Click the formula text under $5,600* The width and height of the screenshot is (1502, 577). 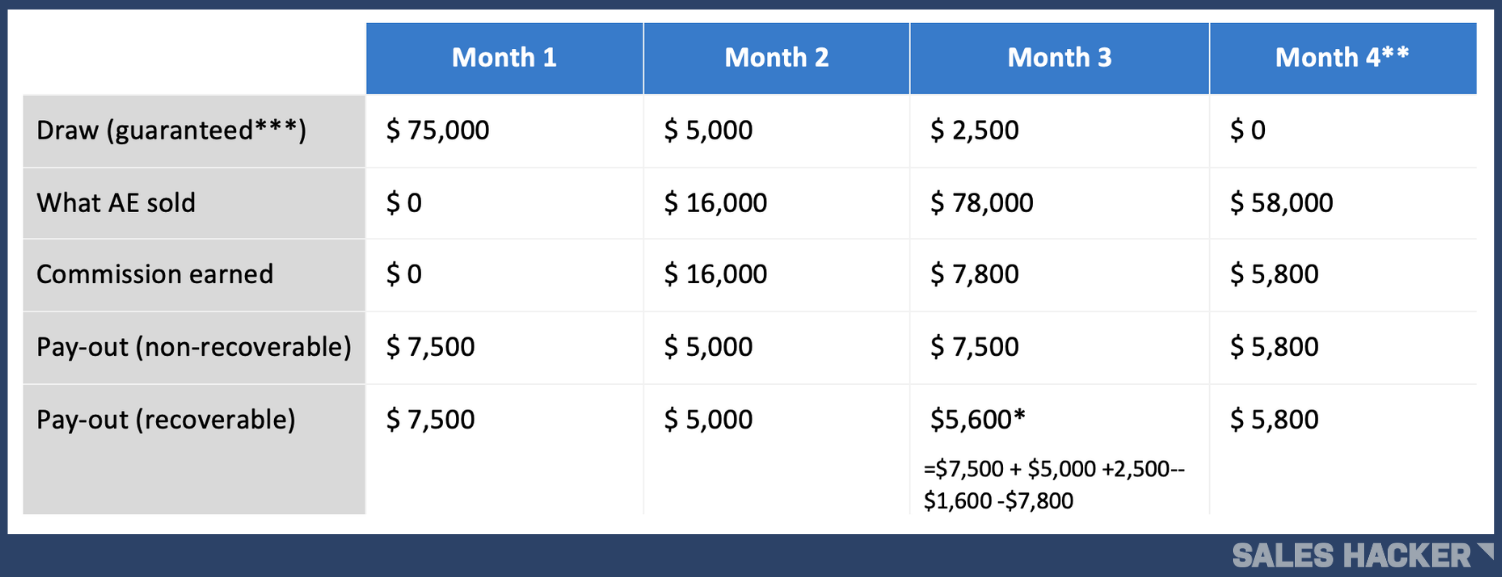tap(1054, 485)
